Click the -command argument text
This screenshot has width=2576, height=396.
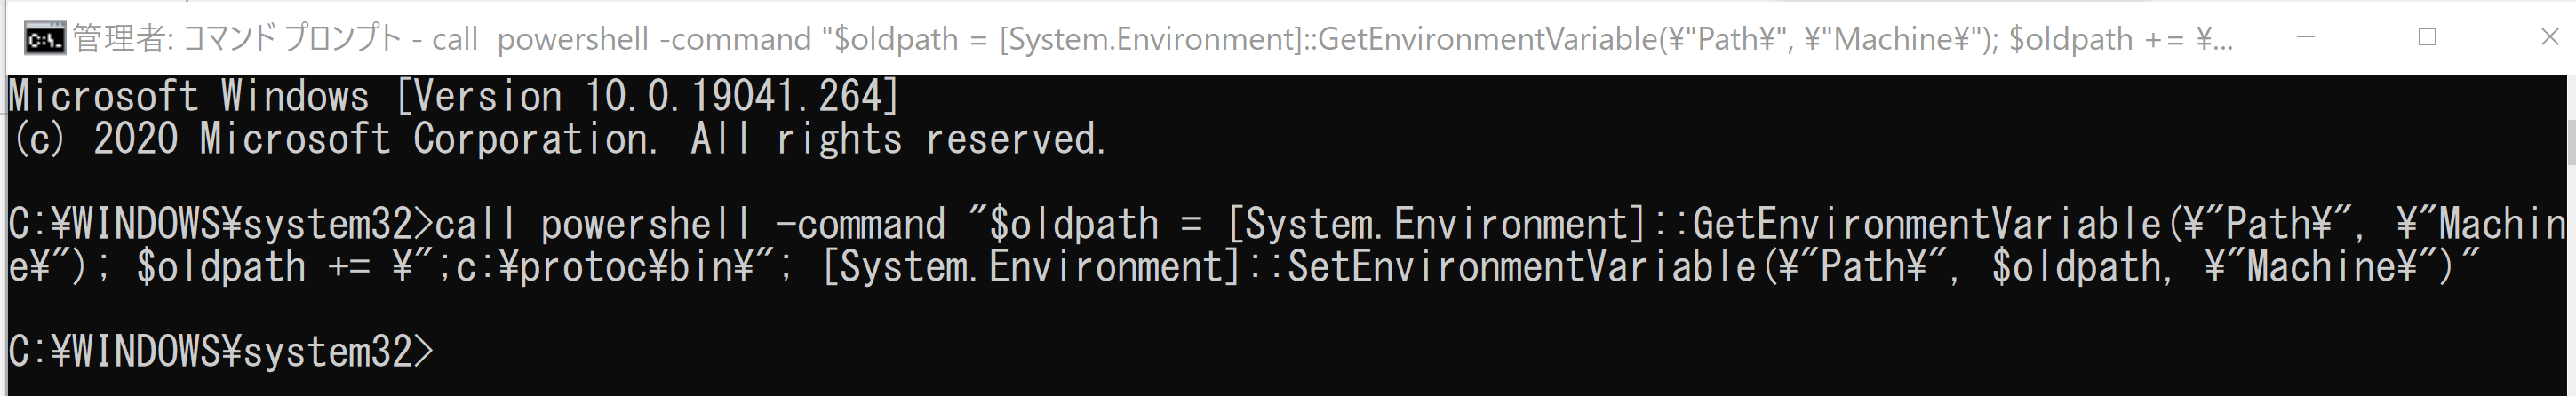860,225
